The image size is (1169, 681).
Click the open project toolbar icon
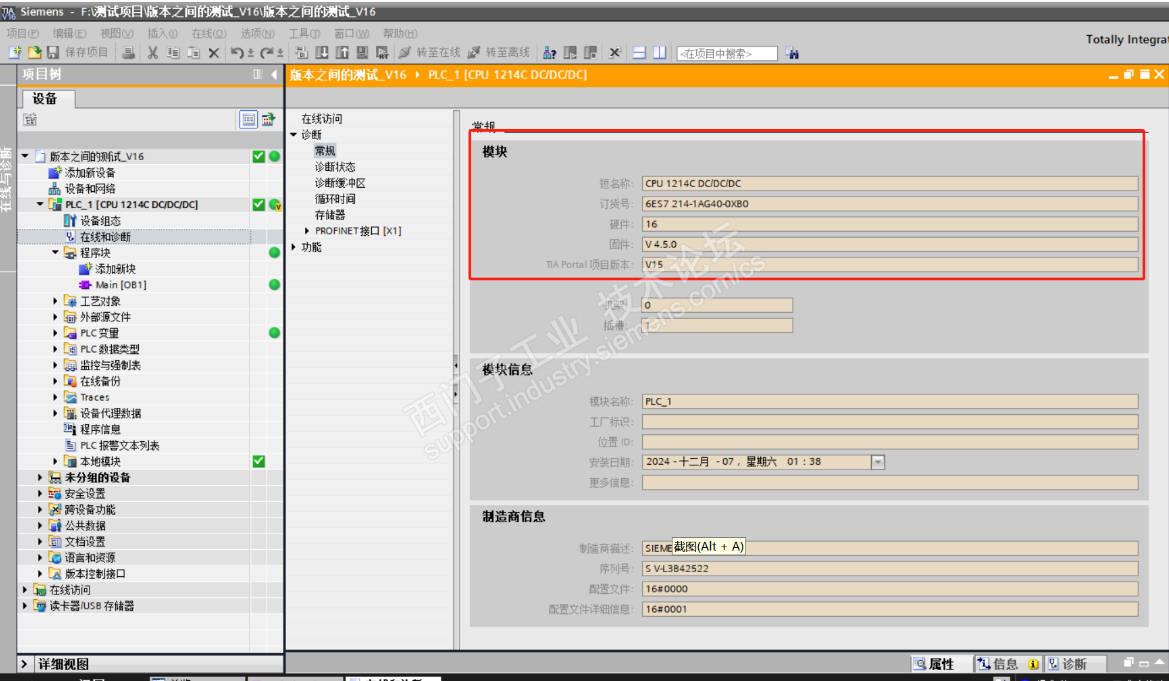[x=34, y=52]
